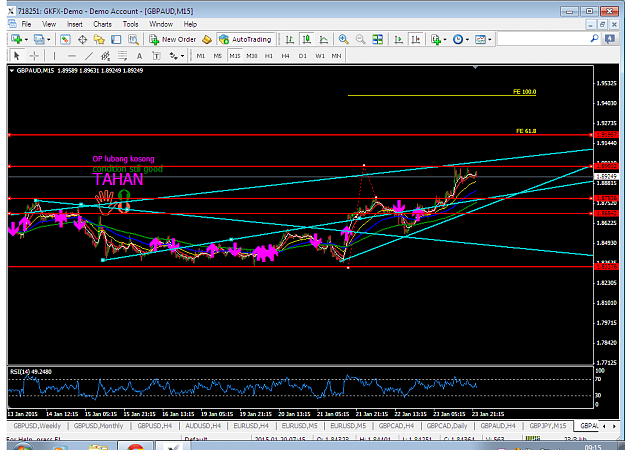625x450 pixels.
Task: Tile windows with the four-pane icon
Action: 377,39
